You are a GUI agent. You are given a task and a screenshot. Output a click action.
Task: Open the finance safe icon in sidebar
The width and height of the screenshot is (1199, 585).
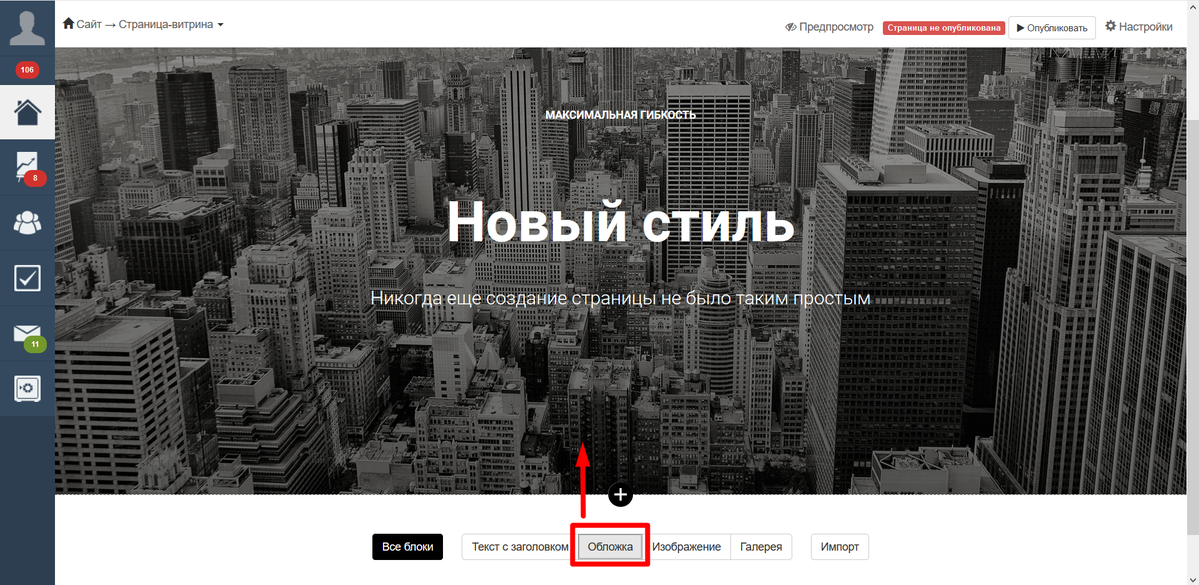coord(28,388)
